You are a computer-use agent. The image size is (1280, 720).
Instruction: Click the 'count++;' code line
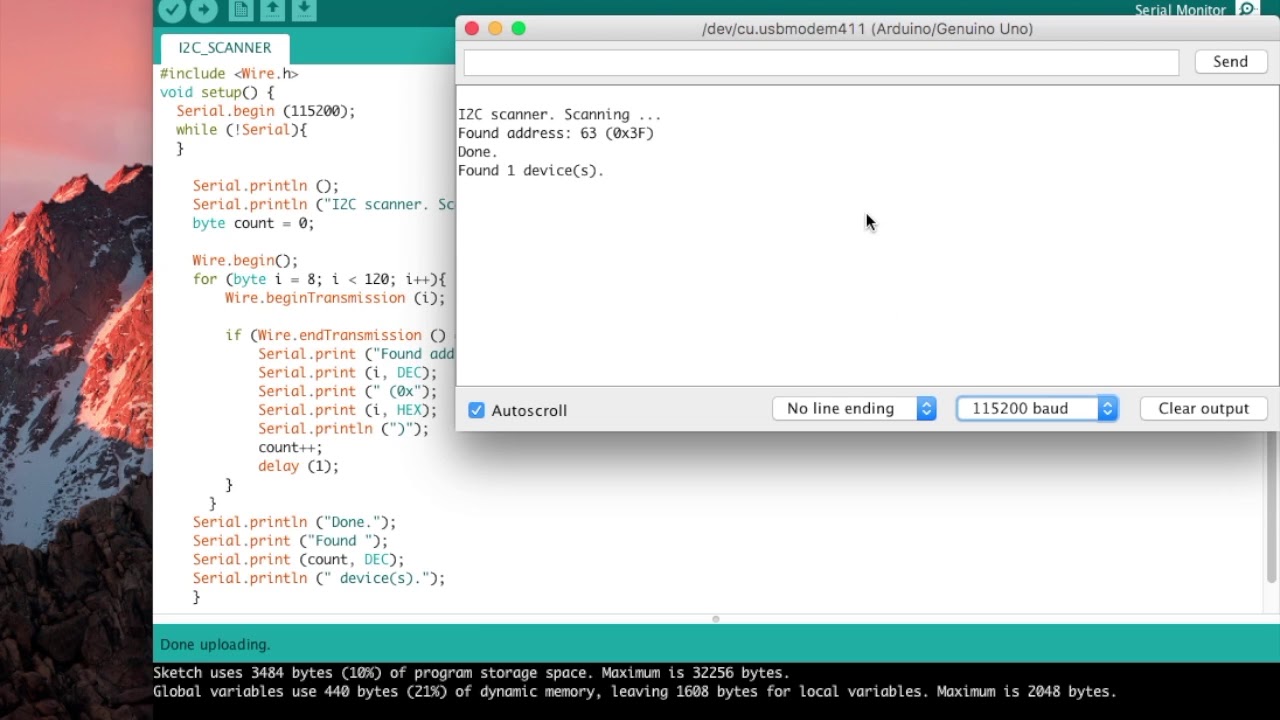click(290, 448)
